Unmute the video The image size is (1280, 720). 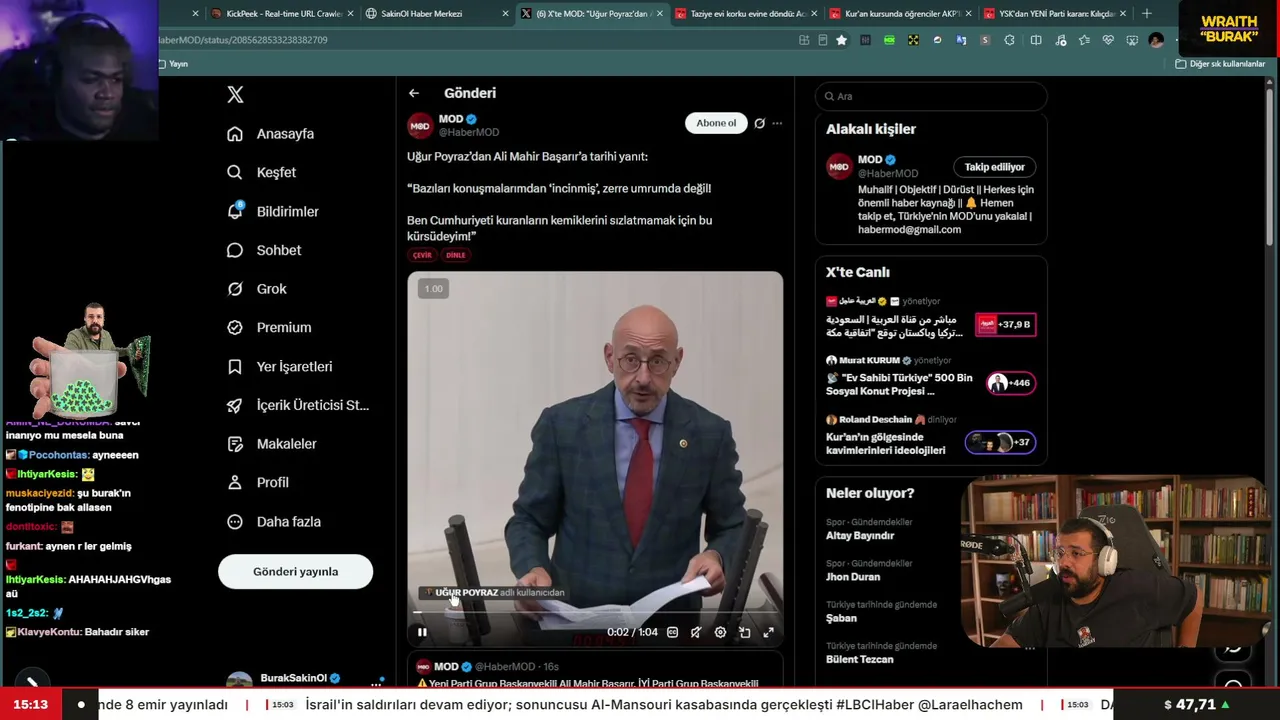[x=696, y=632]
